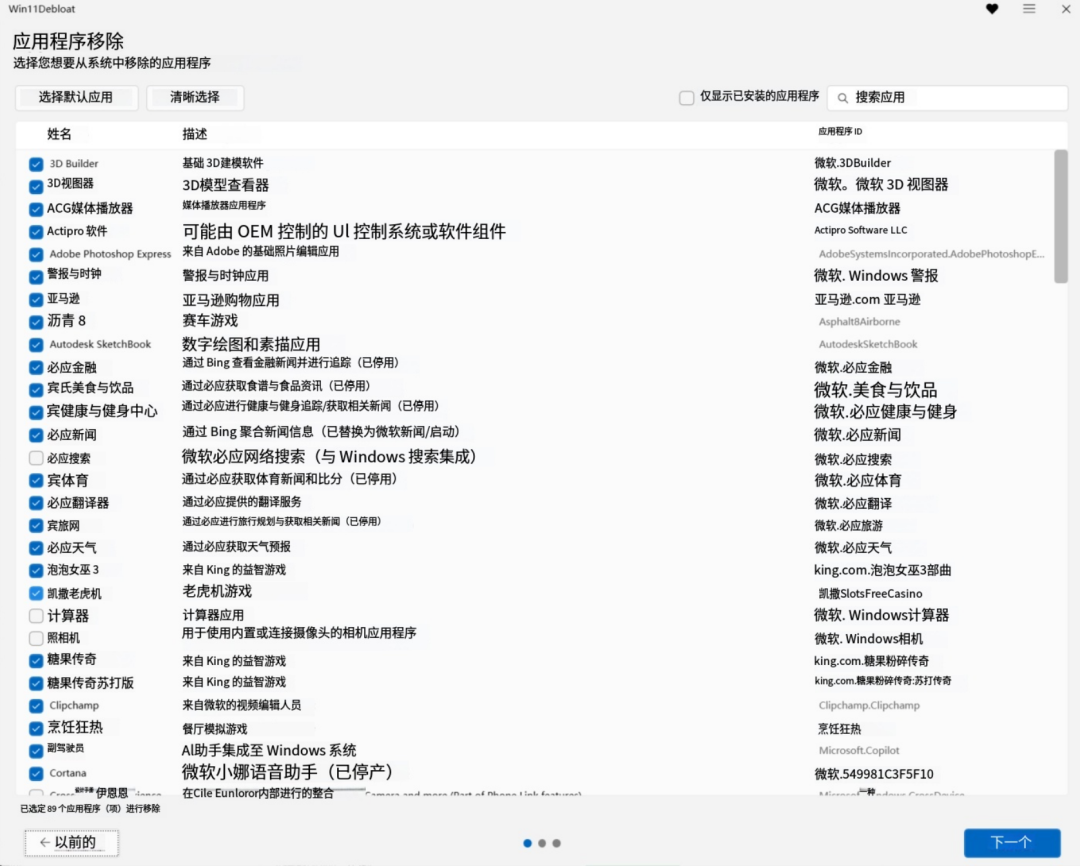Select the middle pagination dot

pyautogui.click(x=541, y=843)
